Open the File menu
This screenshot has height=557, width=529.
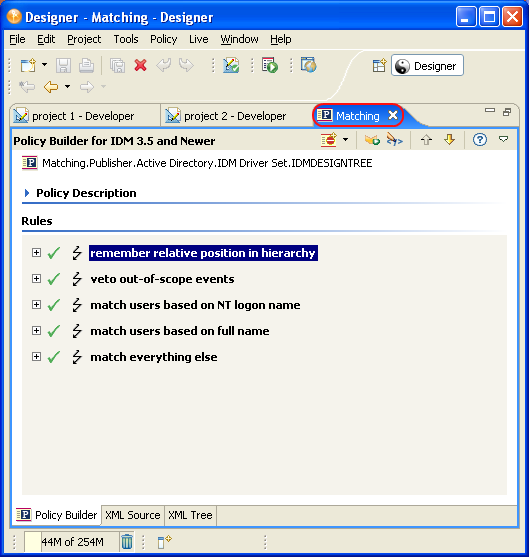coord(17,39)
